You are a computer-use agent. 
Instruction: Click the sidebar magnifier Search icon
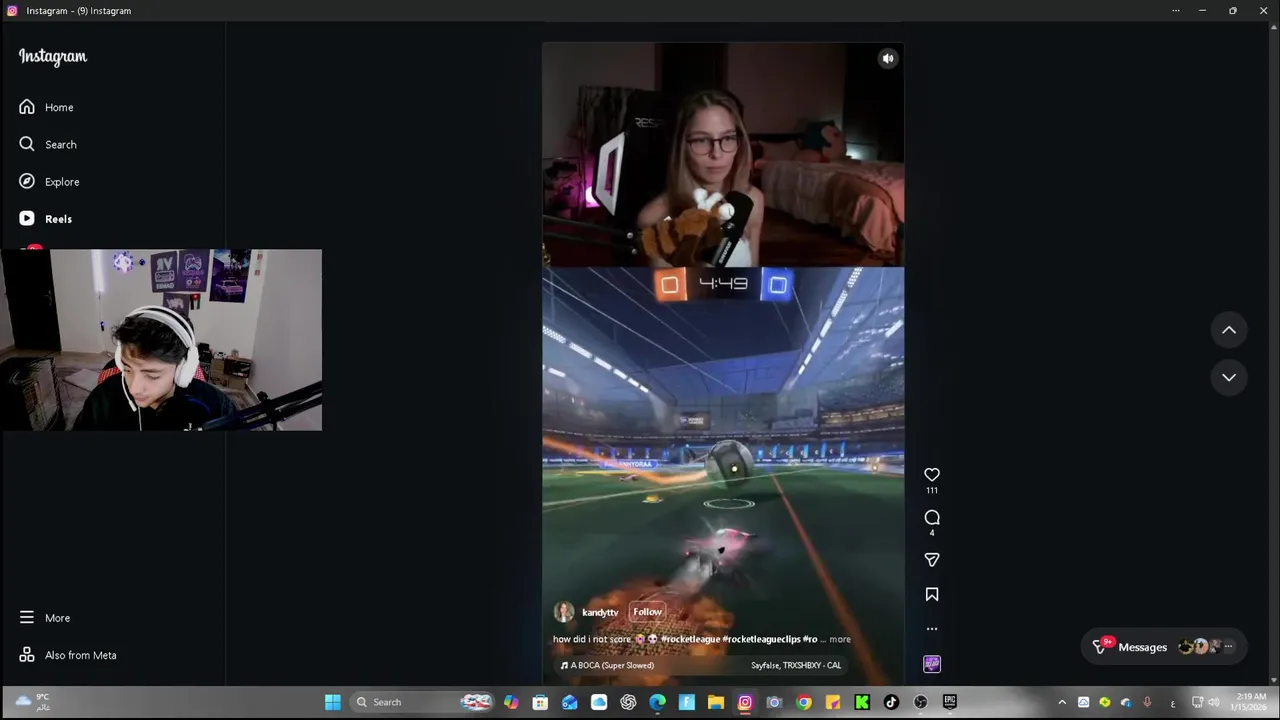click(27, 144)
